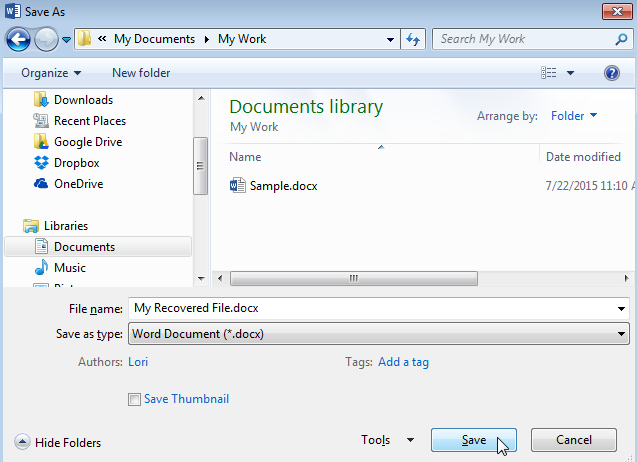Open the Tools menu

pyautogui.click(x=387, y=440)
